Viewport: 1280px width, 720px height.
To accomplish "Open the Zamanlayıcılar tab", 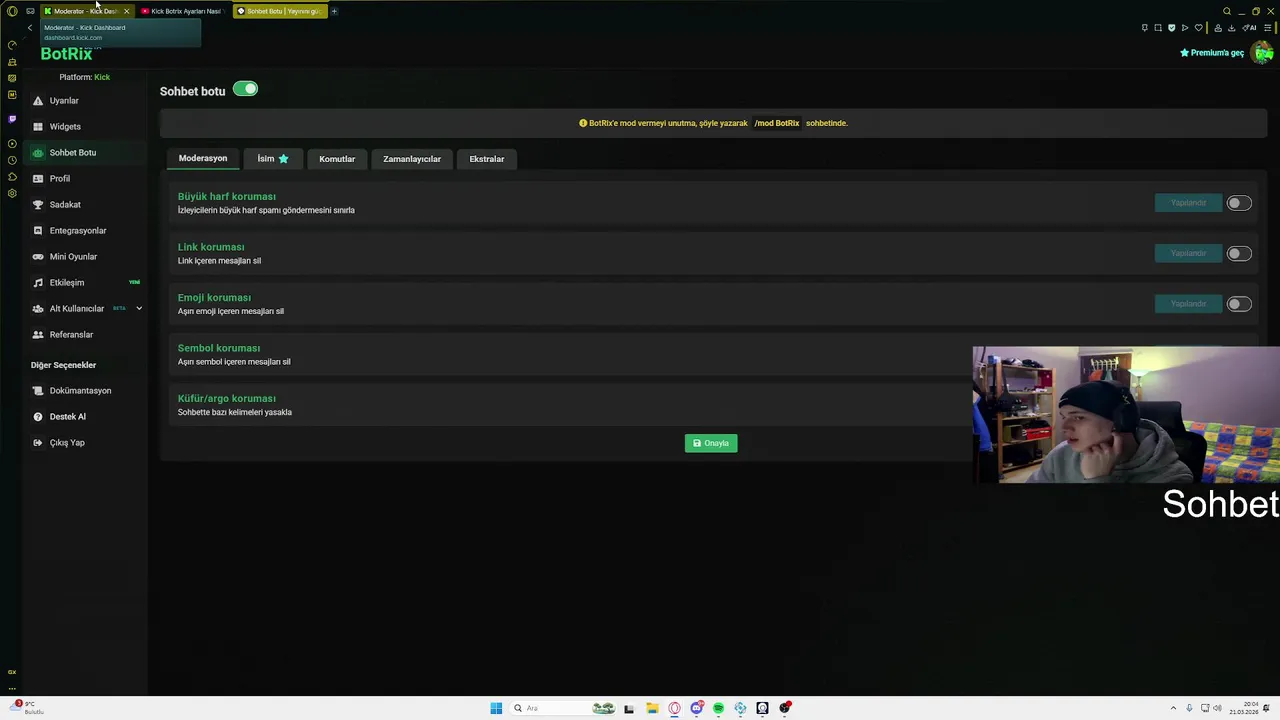I will click(412, 159).
